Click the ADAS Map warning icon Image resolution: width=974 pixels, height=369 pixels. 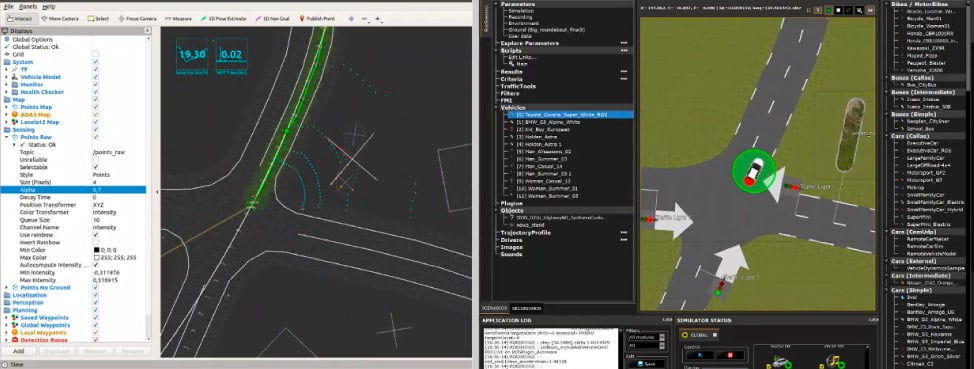tap(16, 114)
